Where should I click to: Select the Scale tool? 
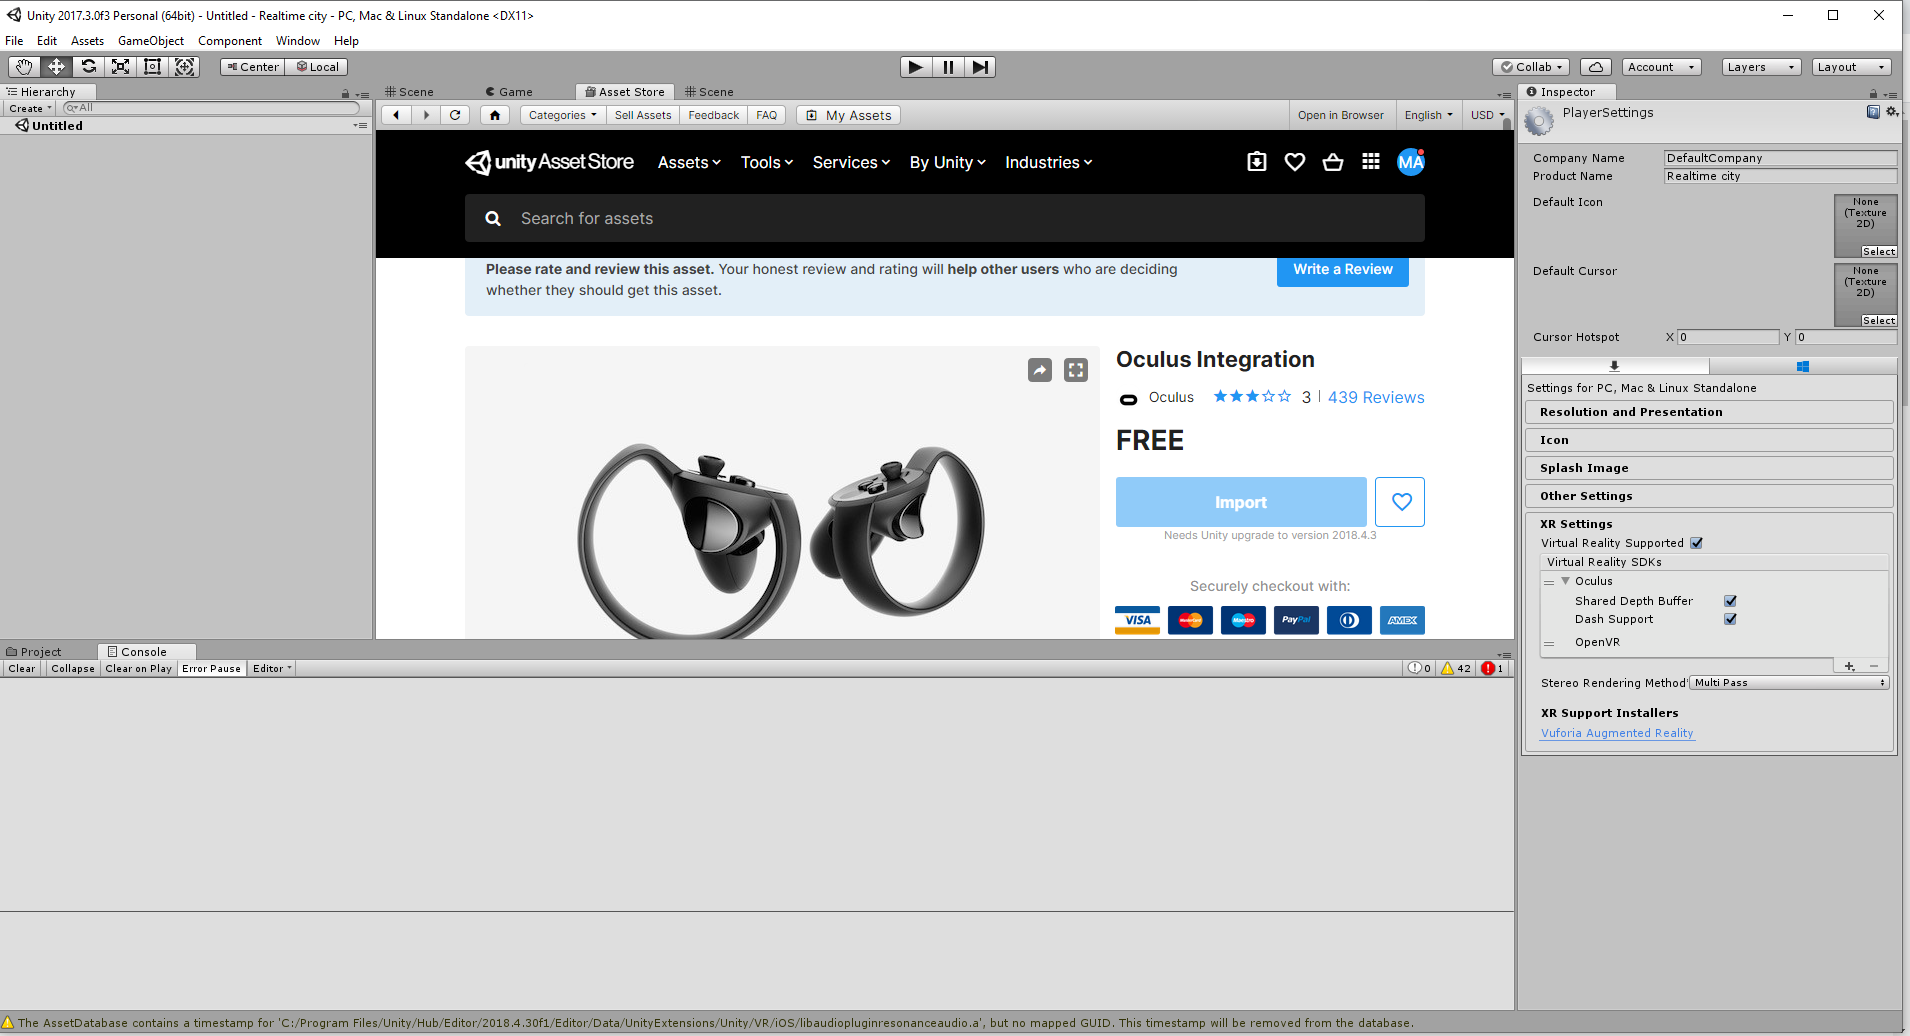pyautogui.click(x=120, y=66)
